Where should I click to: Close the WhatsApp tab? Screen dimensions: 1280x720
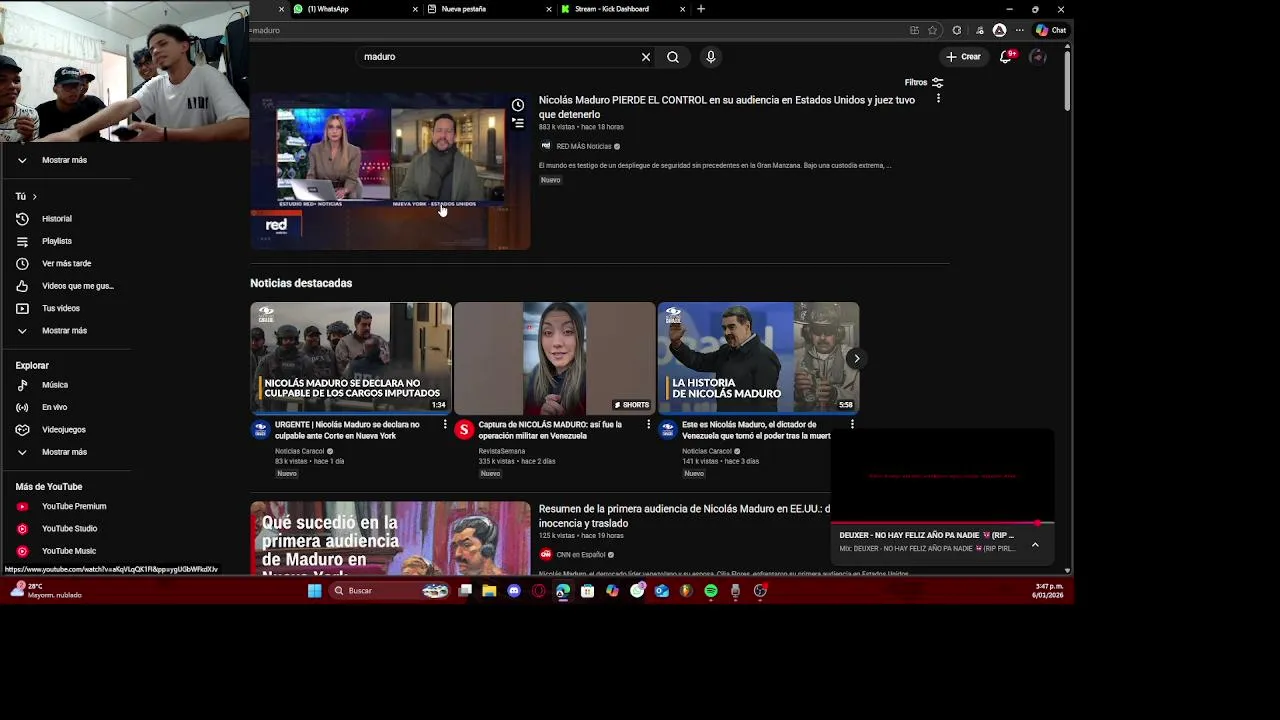pyautogui.click(x=415, y=9)
